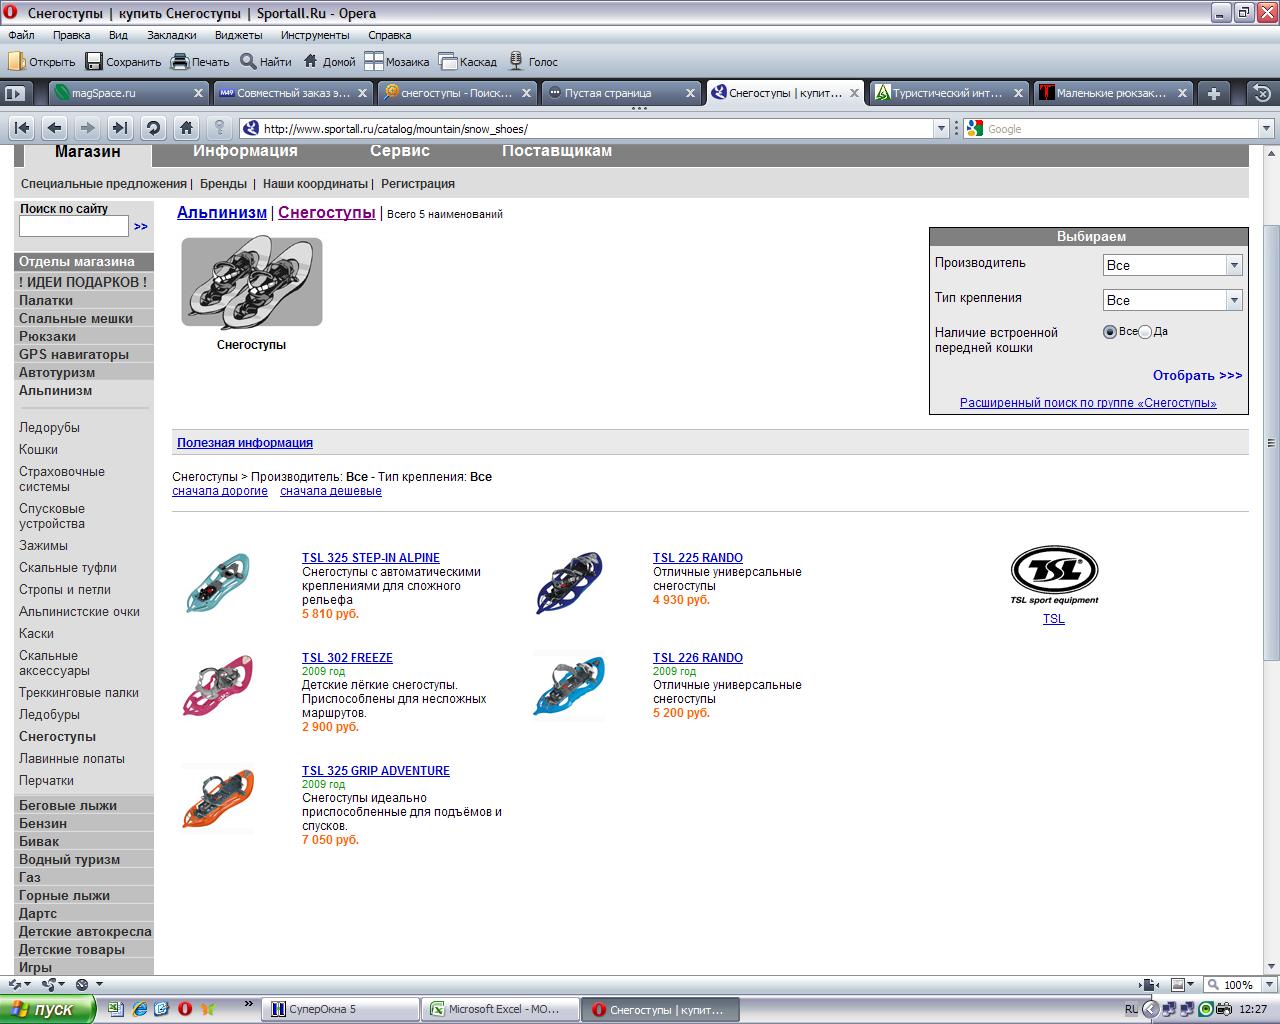Click the Mosaic (Мозаика) tile icon
Screen dimensions: 1280x1024
374,62
